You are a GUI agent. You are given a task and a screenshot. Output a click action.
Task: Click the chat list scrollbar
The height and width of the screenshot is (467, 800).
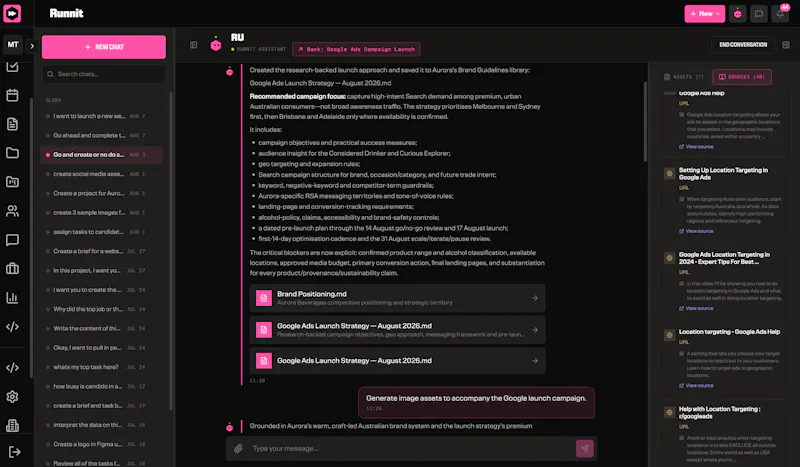click(x=170, y=251)
